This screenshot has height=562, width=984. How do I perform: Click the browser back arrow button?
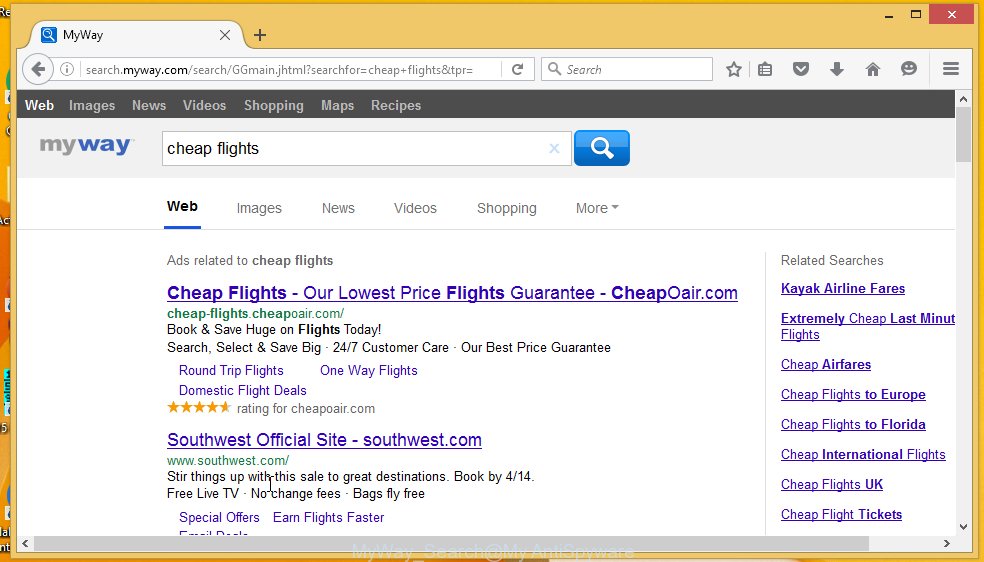coord(37,69)
